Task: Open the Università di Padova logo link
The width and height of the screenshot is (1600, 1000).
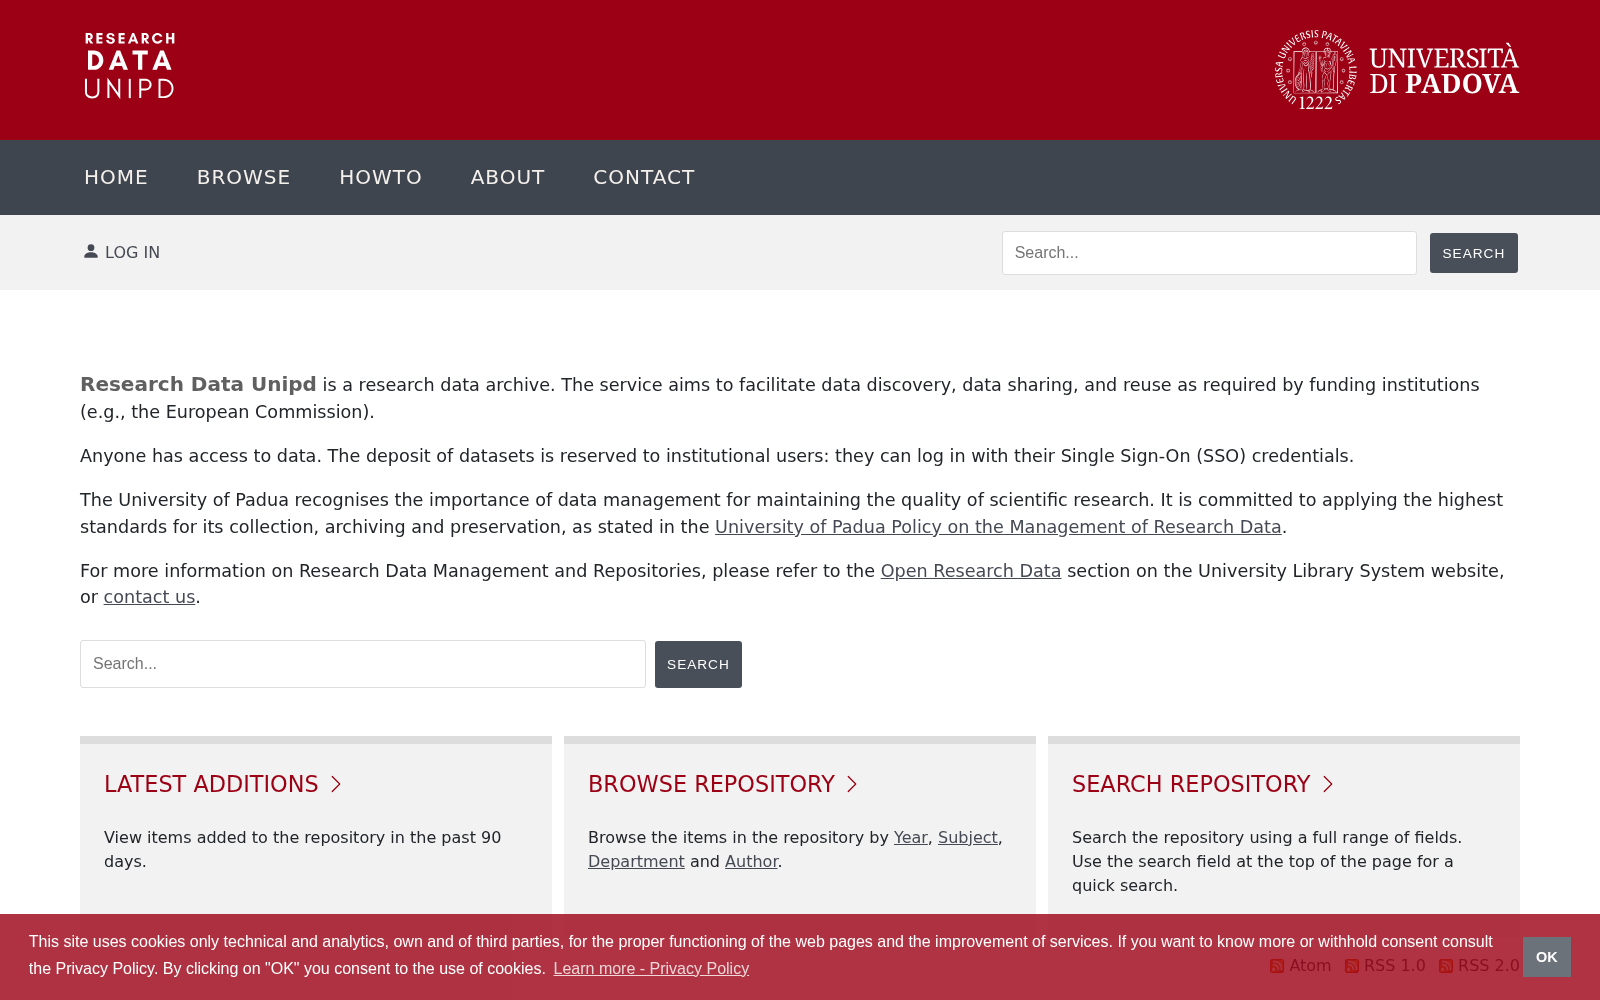Action: click(1397, 70)
